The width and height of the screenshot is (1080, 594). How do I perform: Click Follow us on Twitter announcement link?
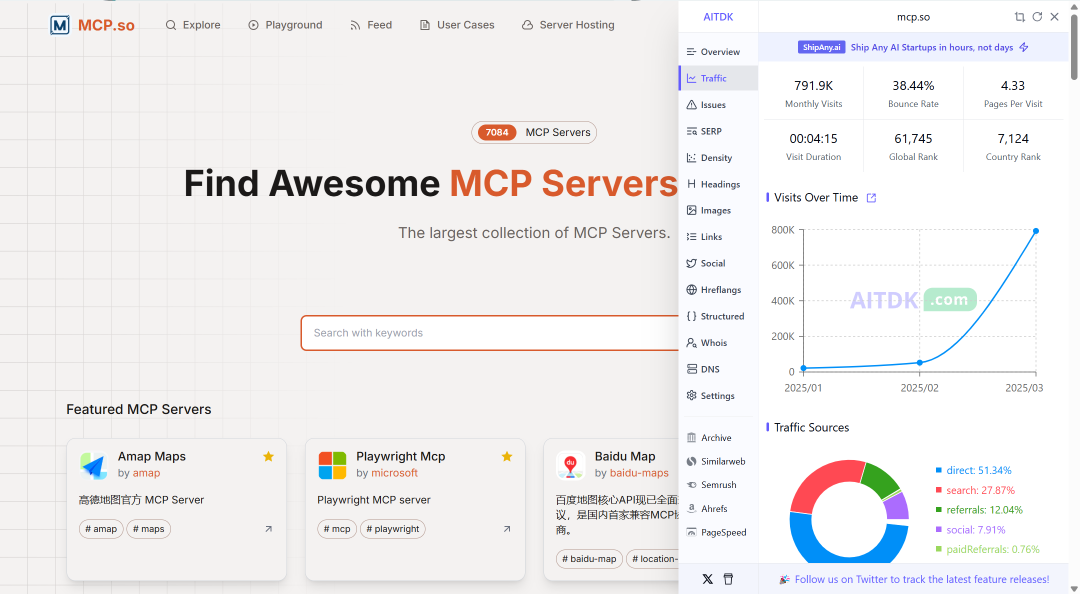click(x=914, y=580)
